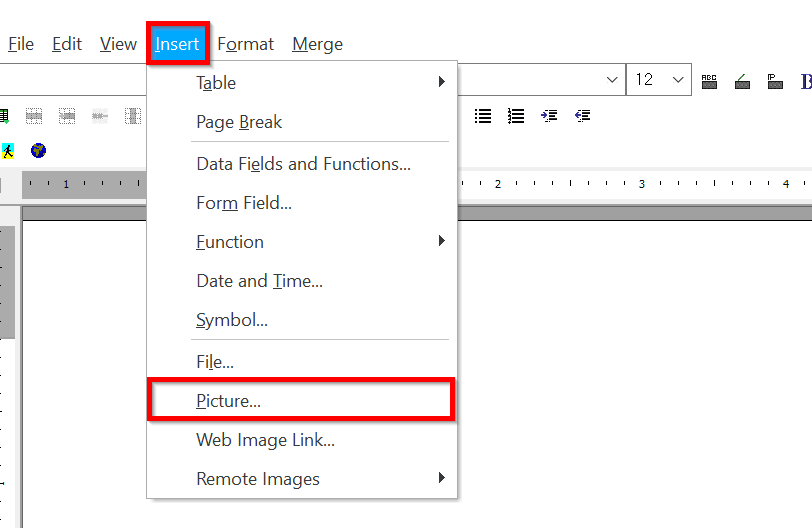Click the globe icon

pos(38,151)
